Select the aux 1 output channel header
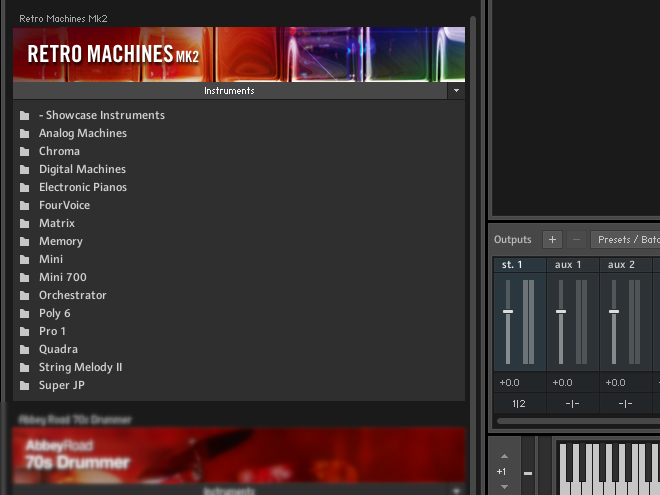The height and width of the screenshot is (495, 660). tap(573, 265)
